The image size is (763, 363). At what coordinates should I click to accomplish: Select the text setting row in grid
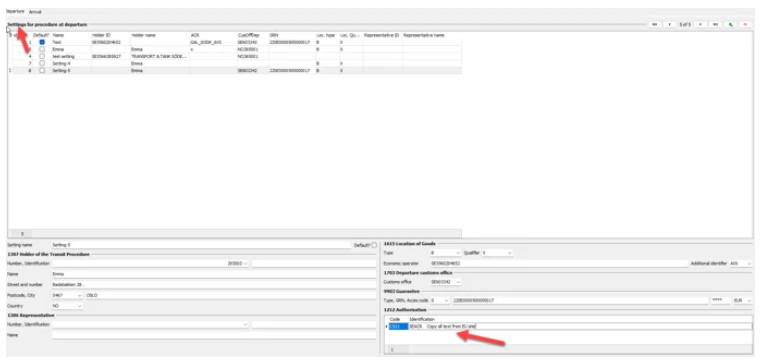coord(235,56)
